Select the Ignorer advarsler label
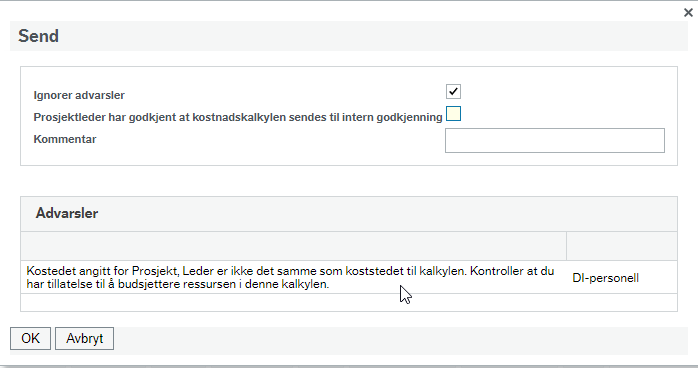The width and height of the screenshot is (698, 368). point(79,95)
